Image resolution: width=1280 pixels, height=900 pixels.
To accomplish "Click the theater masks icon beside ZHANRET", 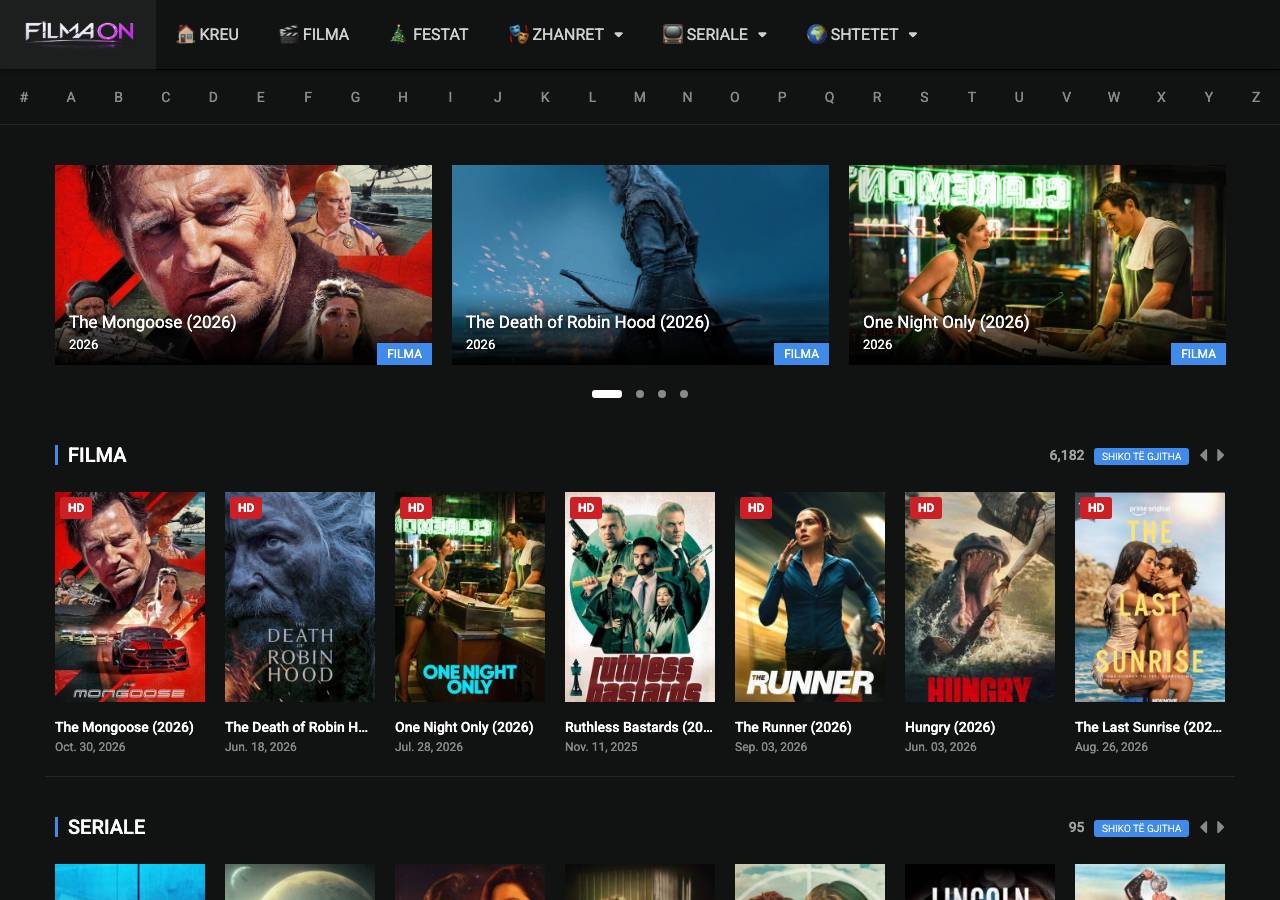I will click(x=518, y=34).
